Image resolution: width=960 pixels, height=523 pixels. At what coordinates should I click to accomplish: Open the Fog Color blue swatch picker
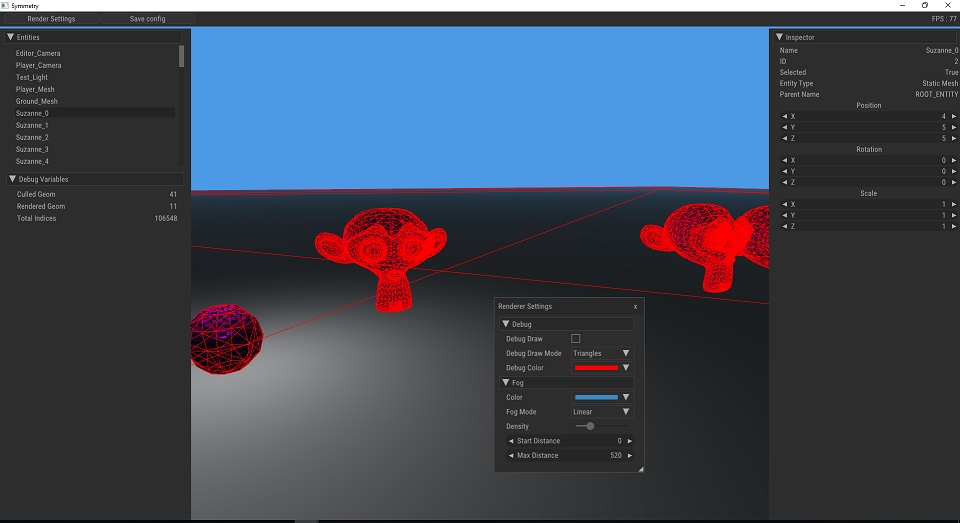[601, 397]
